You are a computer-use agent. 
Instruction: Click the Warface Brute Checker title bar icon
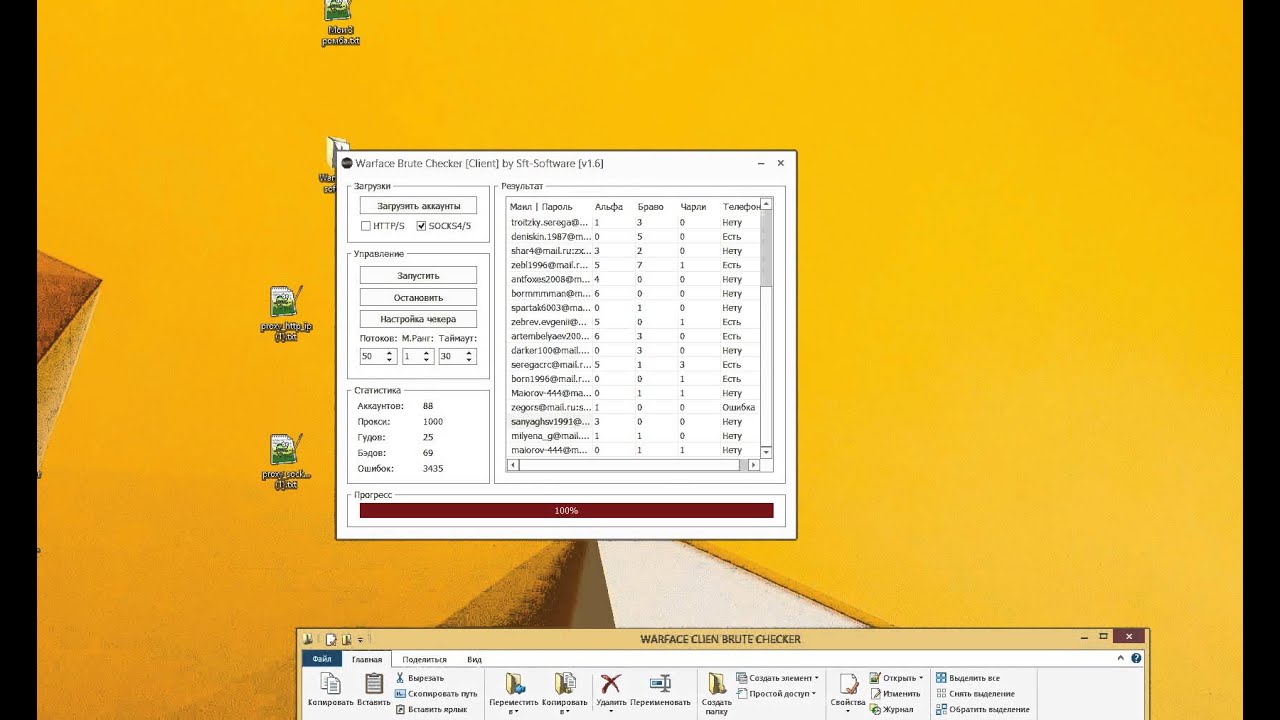(347, 163)
